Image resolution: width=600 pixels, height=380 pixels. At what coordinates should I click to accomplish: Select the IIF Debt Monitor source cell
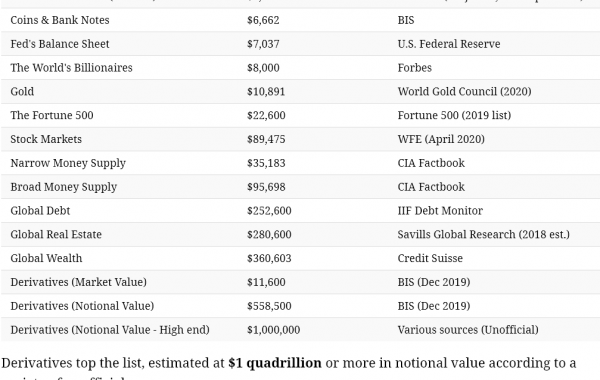[440, 210]
